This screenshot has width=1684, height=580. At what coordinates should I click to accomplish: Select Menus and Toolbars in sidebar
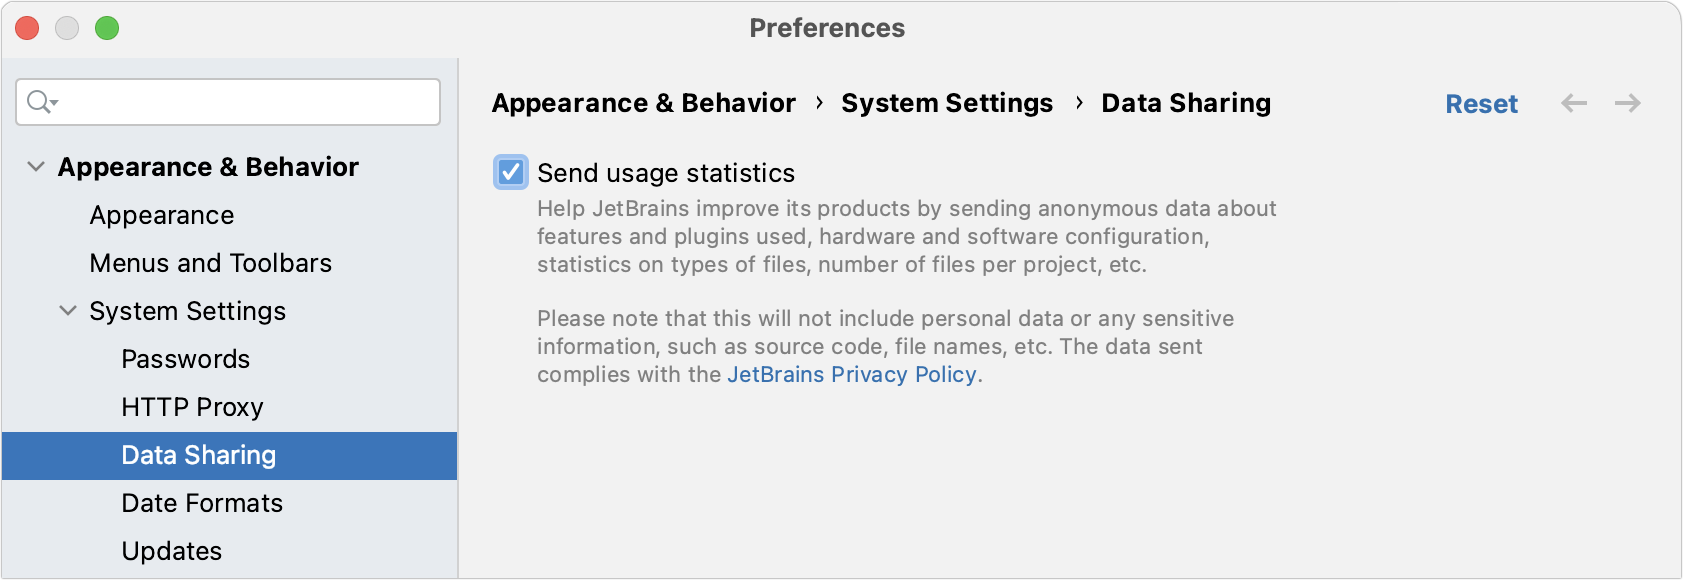tap(210, 263)
